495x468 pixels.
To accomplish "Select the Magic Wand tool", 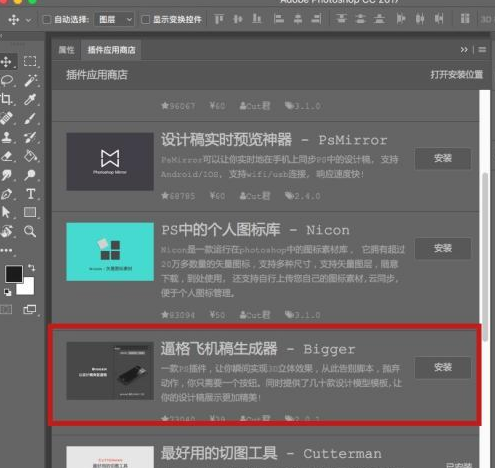I will [x=30, y=80].
